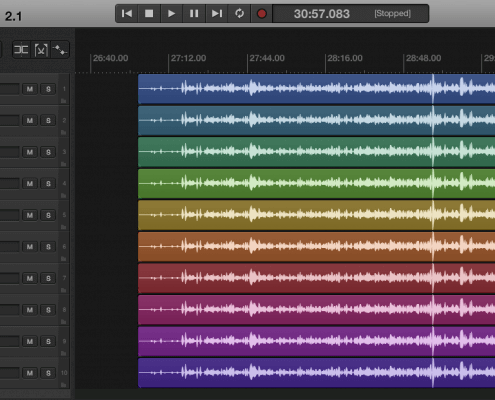Toggle loop playback mode
Image resolution: width=495 pixels, height=400 pixels.
pyautogui.click(x=239, y=14)
